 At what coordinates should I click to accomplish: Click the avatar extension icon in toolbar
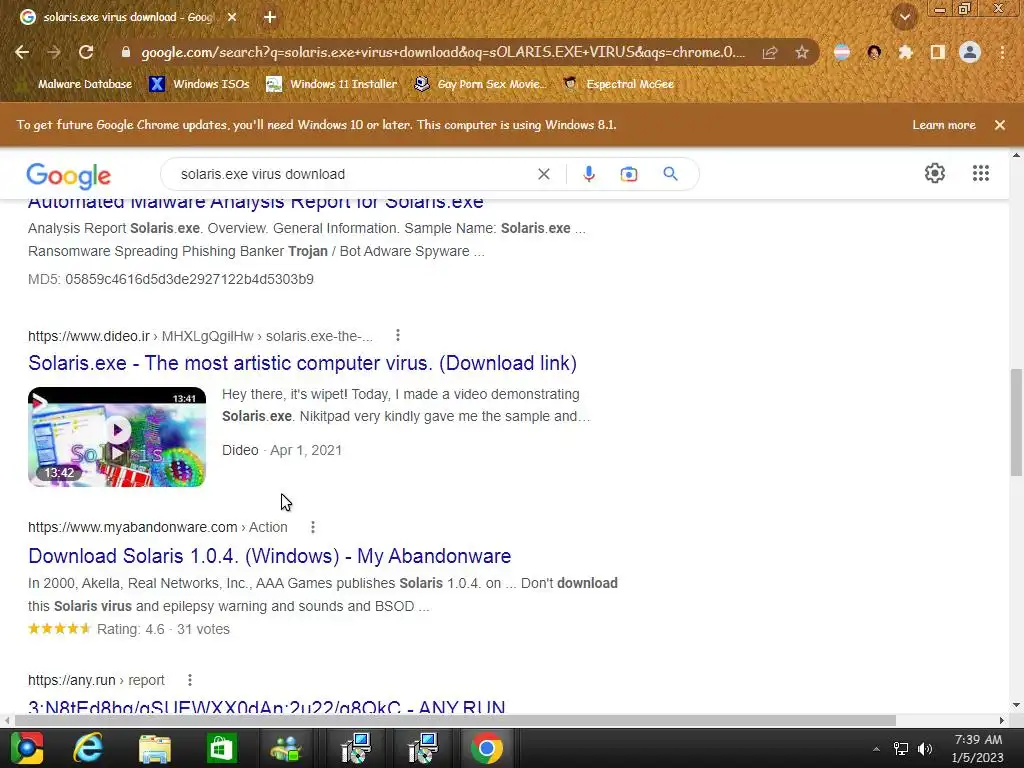[874, 52]
